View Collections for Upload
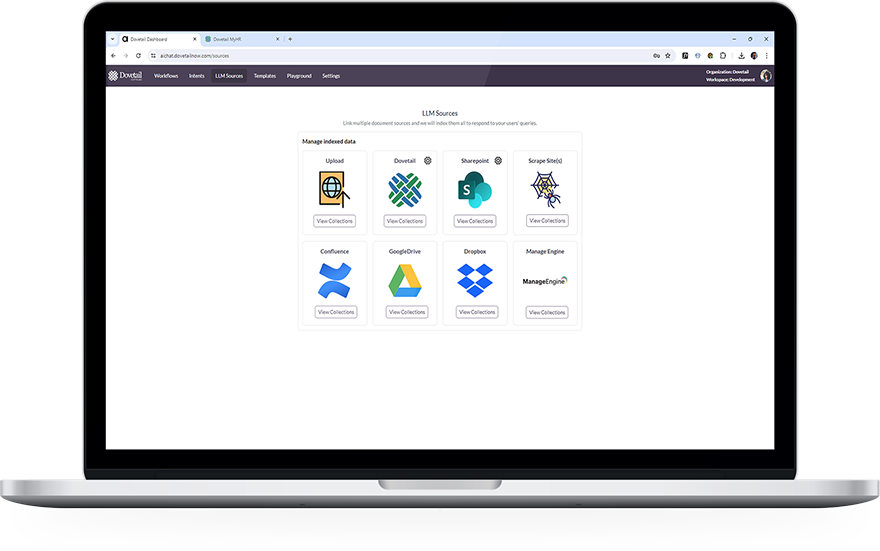 (x=334, y=221)
